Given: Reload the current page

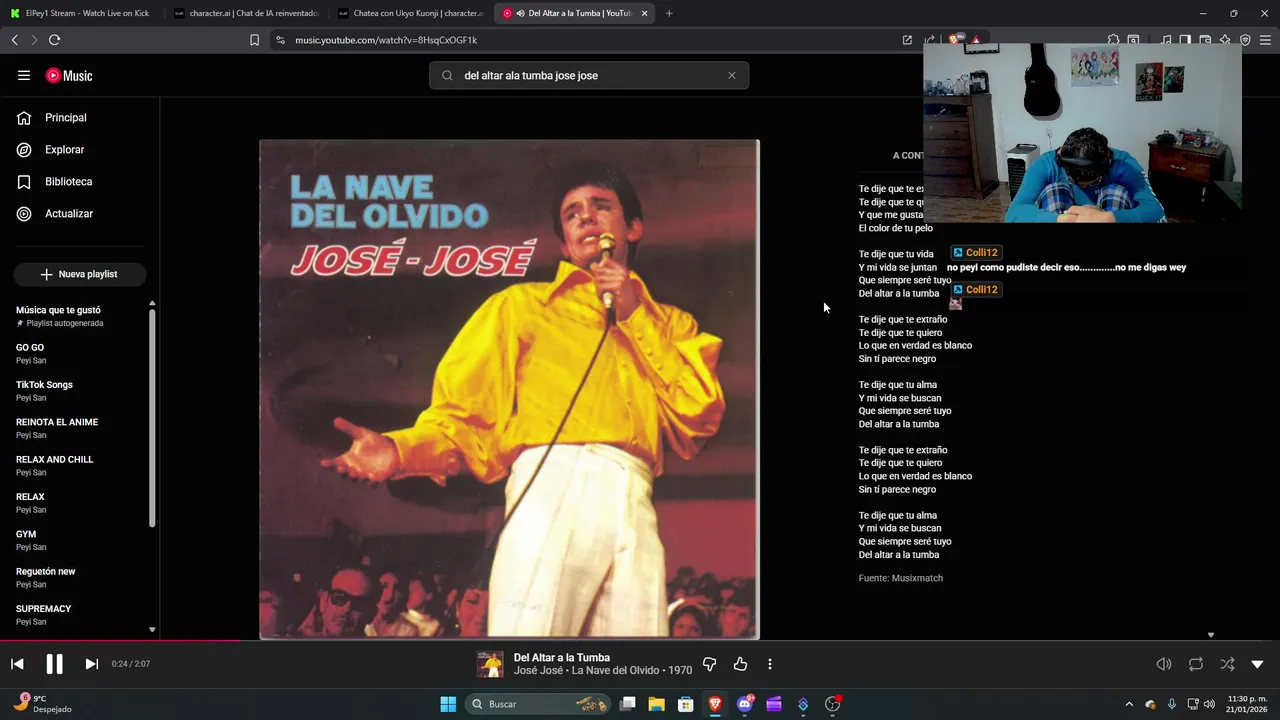Looking at the screenshot, I should 54,40.
